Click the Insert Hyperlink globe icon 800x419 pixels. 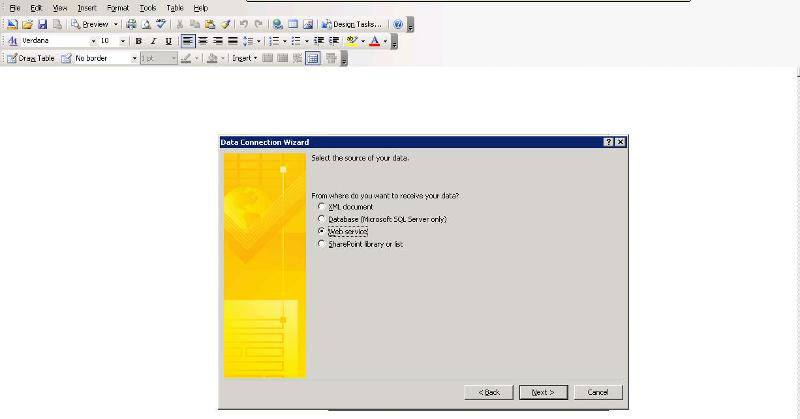278,24
